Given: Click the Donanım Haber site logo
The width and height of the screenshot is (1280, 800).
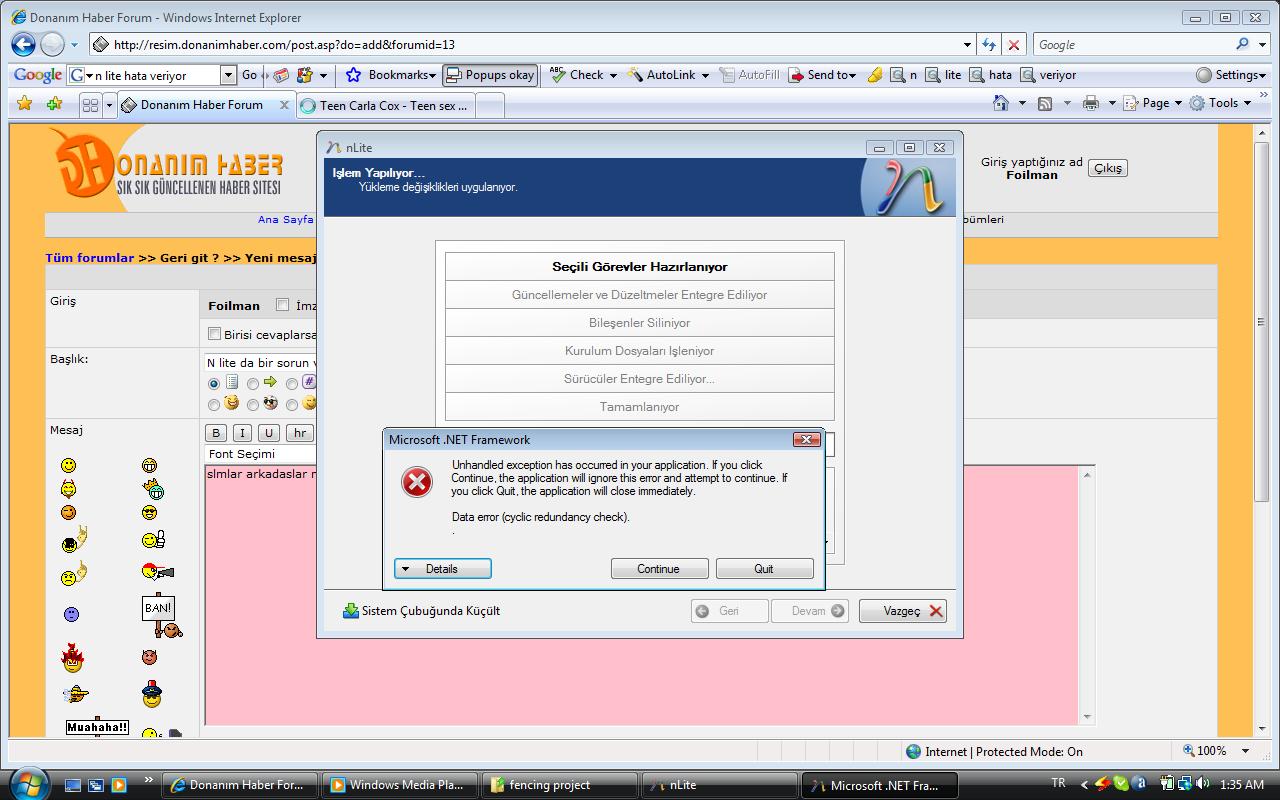Looking at the screenshot, I should [168, 170].
